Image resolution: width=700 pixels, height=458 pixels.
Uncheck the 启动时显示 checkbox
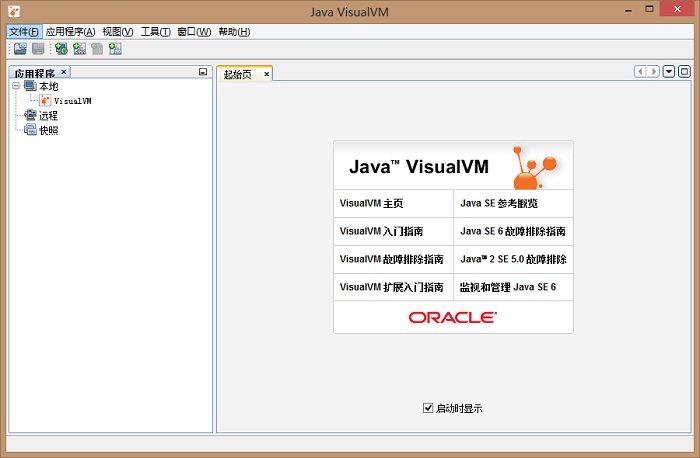(x=428, y=408)
